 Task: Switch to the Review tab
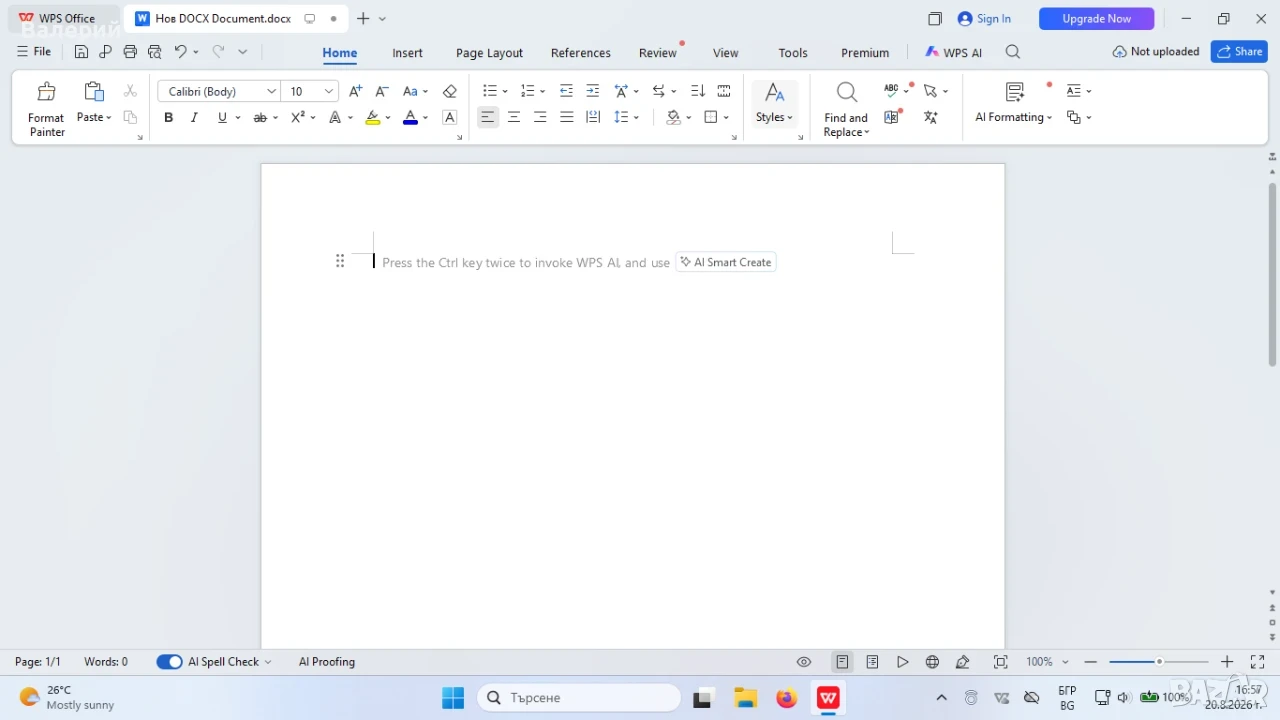pyautogui.click(x=657, y=53)
